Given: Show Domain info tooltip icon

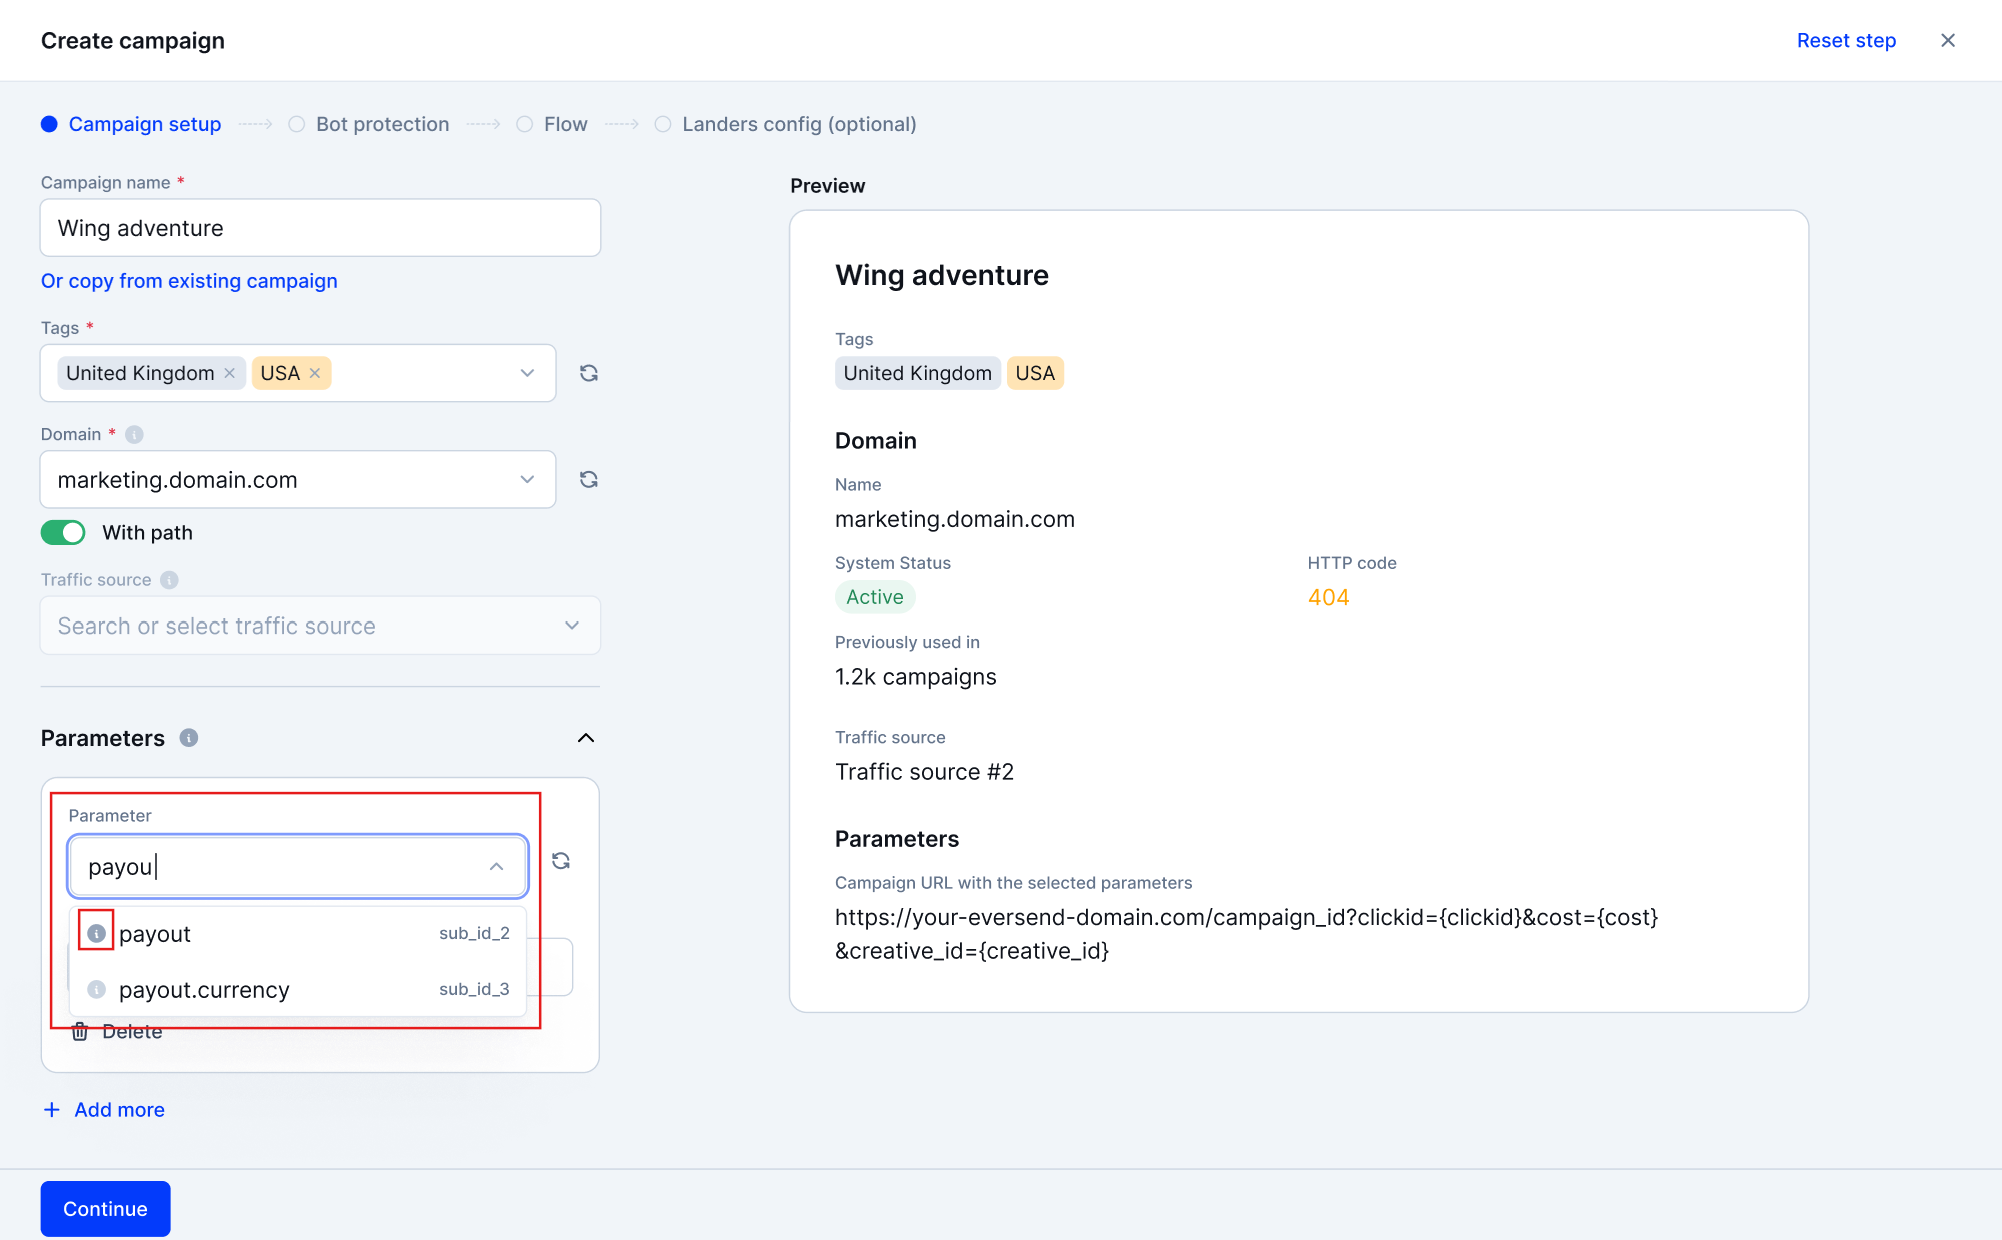Looking at the screenshot, I should (134, 434).
